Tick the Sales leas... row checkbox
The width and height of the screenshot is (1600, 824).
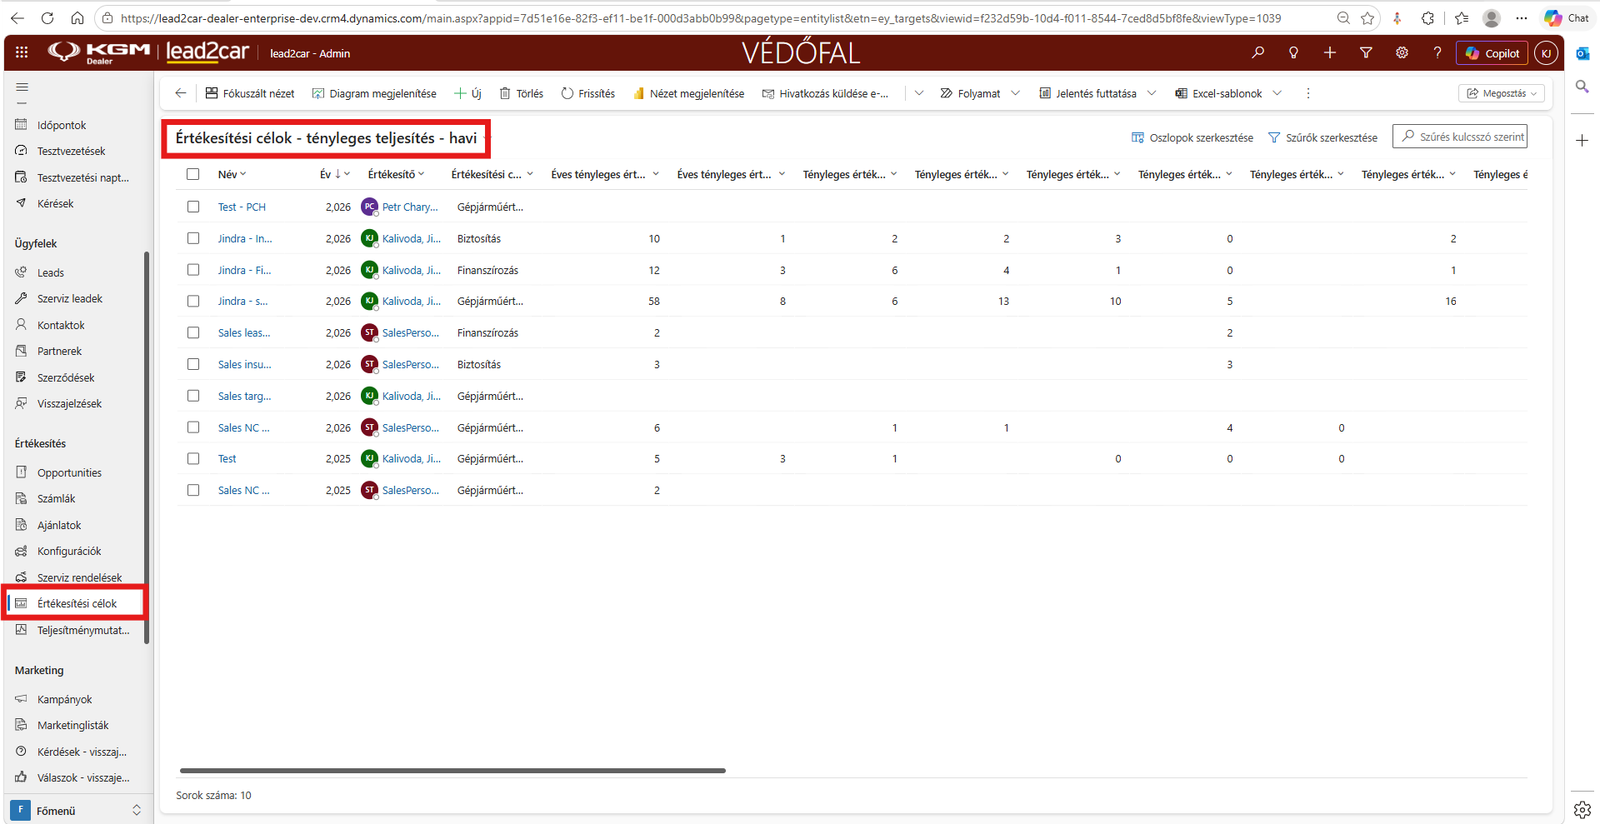click(193, 333)
